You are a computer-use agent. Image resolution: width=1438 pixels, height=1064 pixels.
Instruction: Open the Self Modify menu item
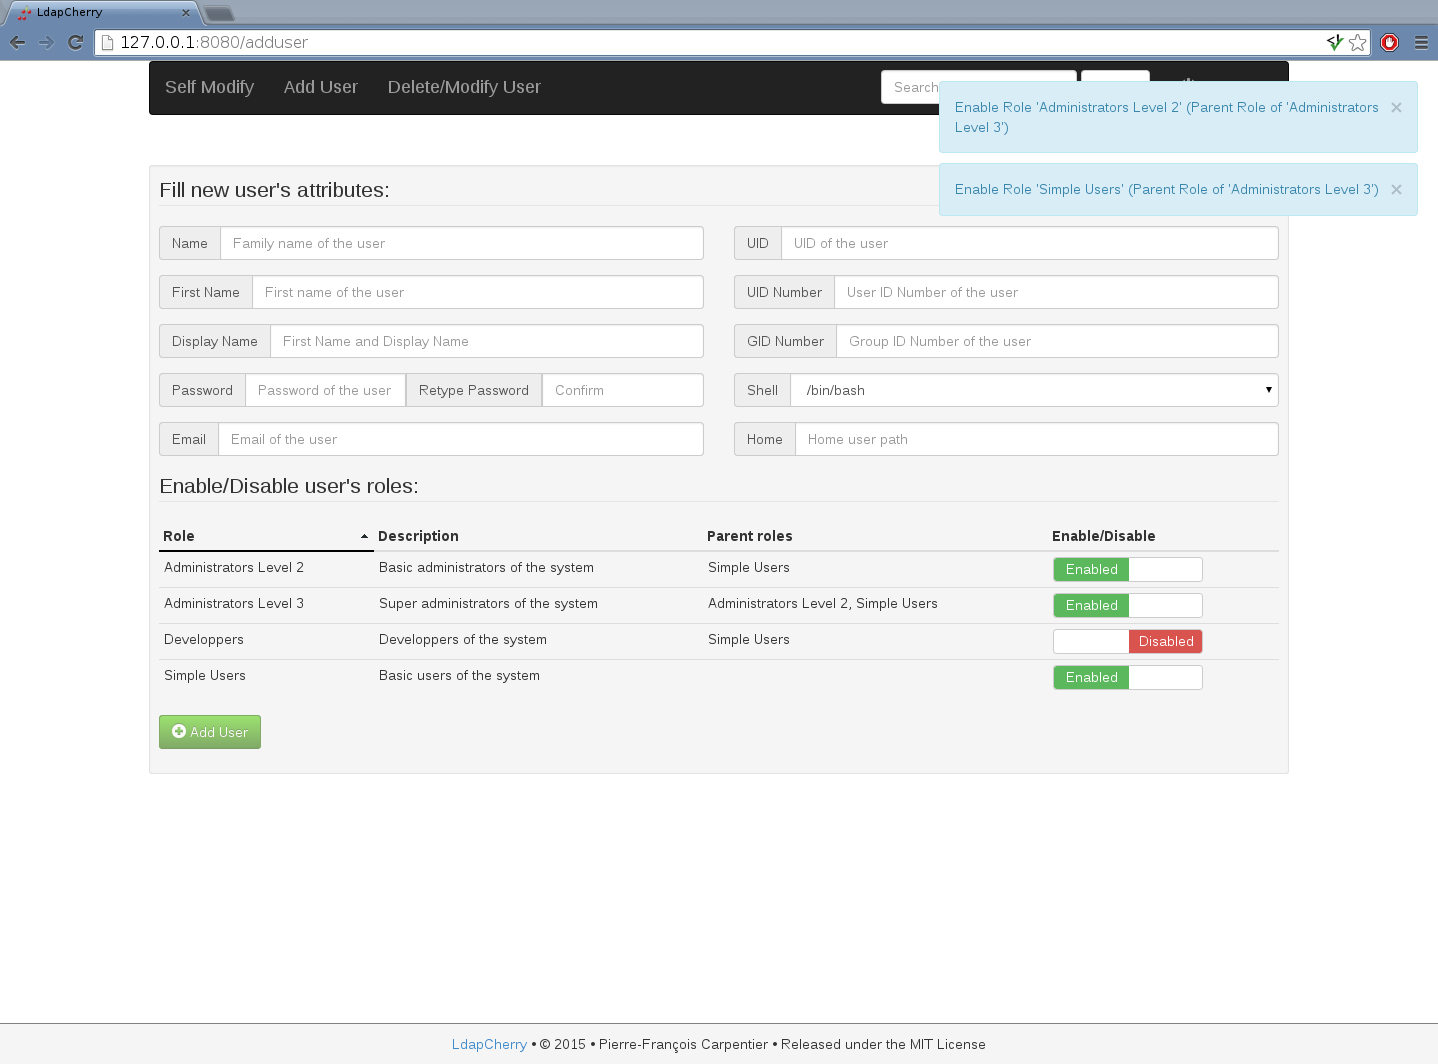pyautogui.click(x=209, y=88)
